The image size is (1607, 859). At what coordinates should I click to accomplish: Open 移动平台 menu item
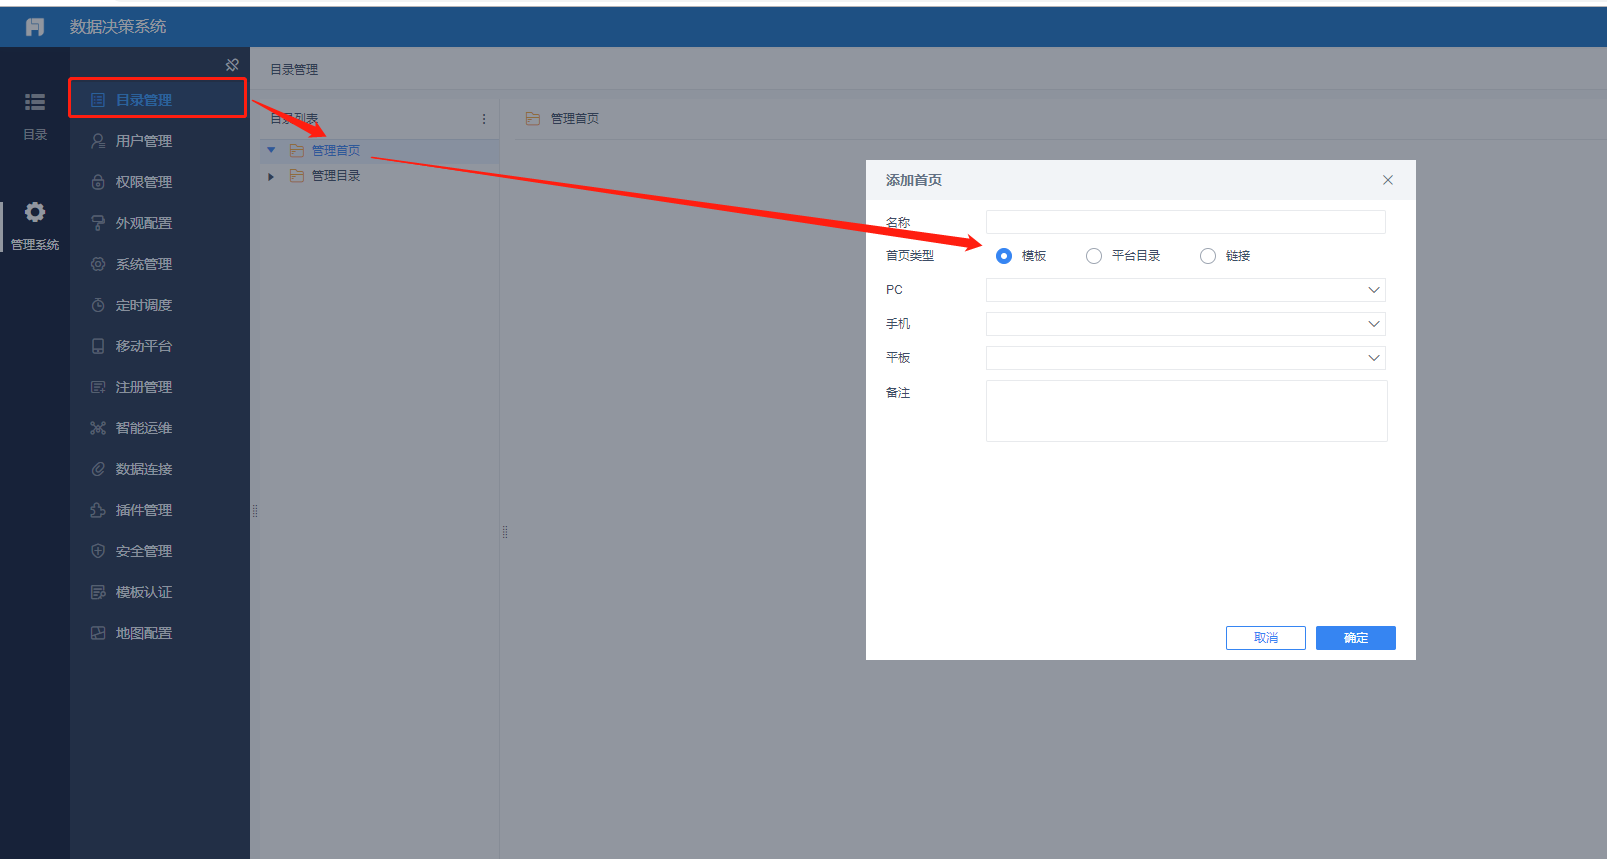[x=158, y=346]
